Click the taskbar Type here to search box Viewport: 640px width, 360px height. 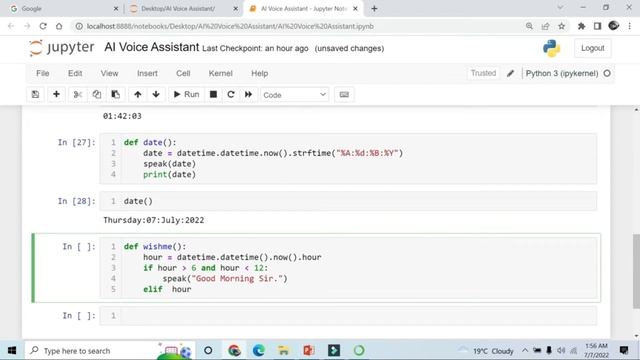point(110,351)
